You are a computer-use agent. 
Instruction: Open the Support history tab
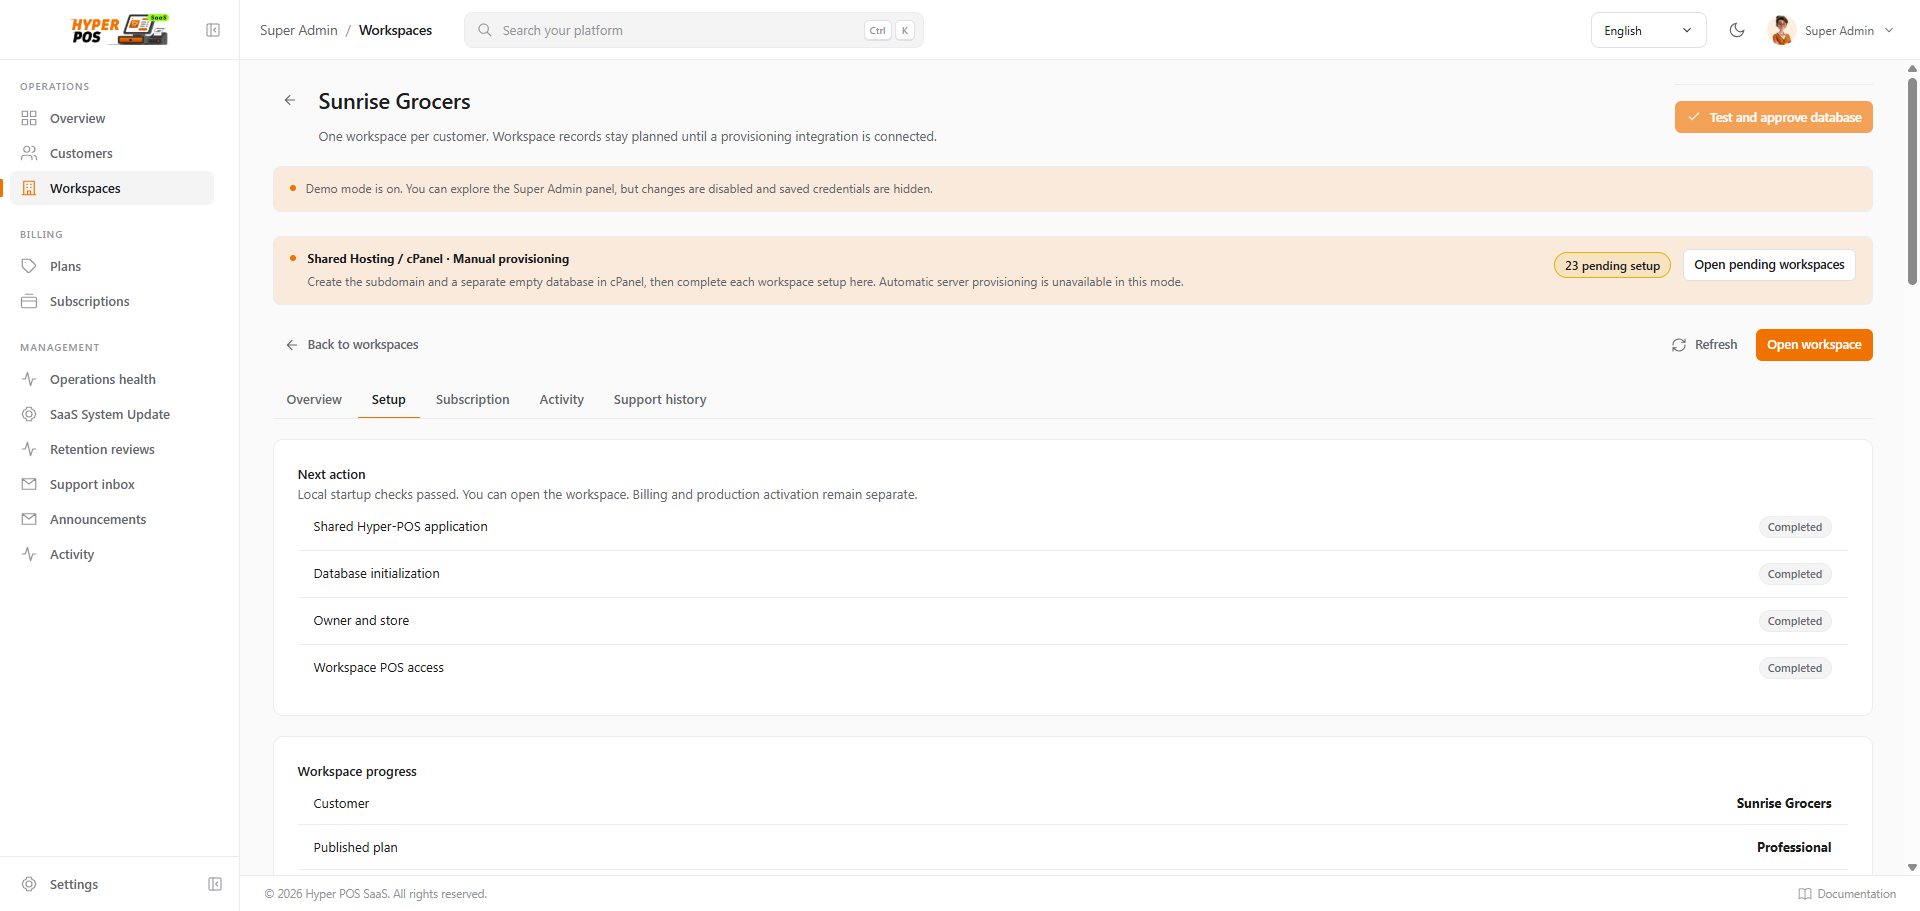(x=660, y=399)
